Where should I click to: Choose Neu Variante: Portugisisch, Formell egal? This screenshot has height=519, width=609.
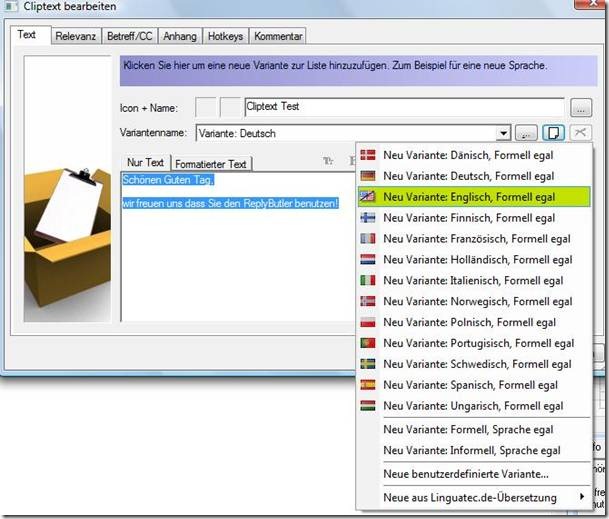coord(474,343)
